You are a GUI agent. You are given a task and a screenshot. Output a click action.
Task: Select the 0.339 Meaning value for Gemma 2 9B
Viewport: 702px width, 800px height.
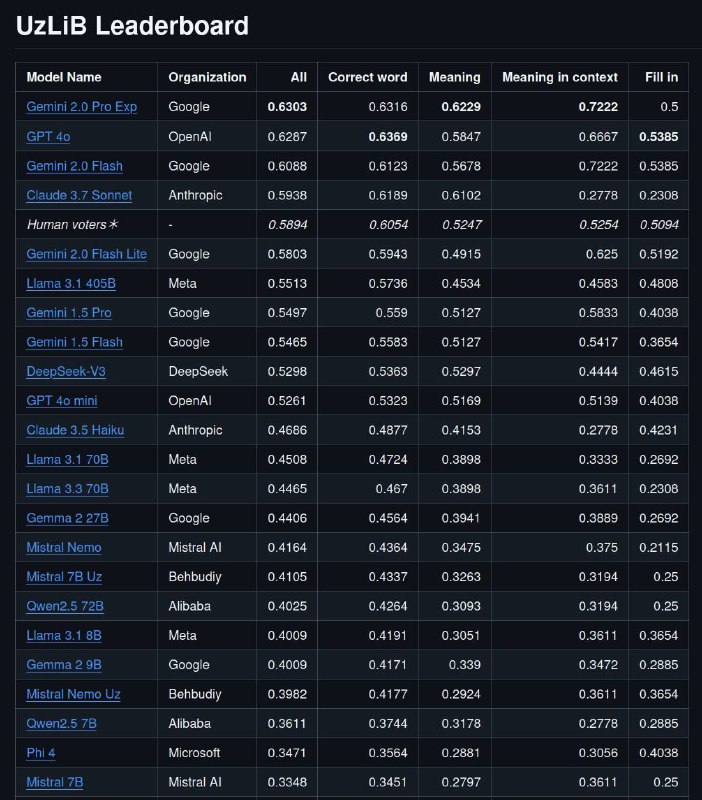[464, 665]
